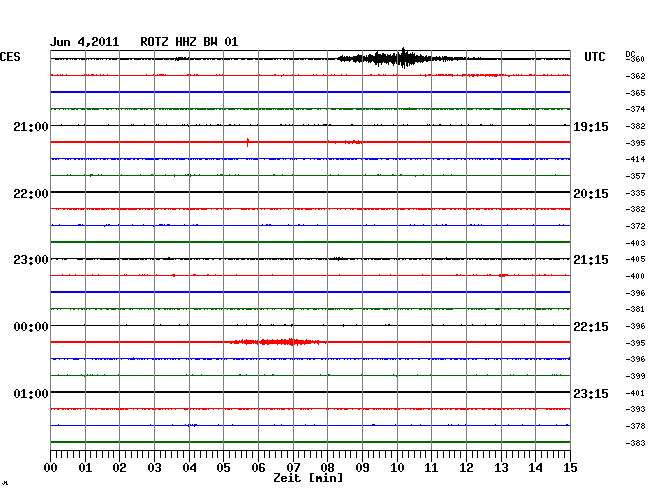Select the "20:15" UTC time label

[591, 194]
